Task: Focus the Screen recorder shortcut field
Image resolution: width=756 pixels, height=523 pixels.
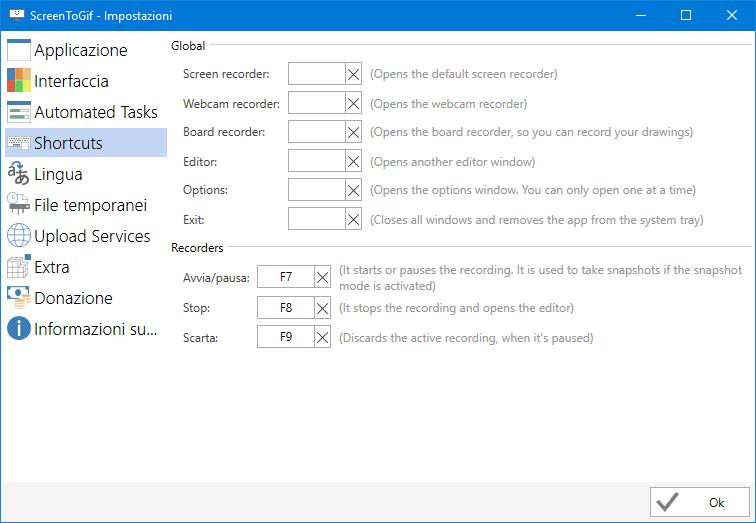Action: click(x=317, y=74)
